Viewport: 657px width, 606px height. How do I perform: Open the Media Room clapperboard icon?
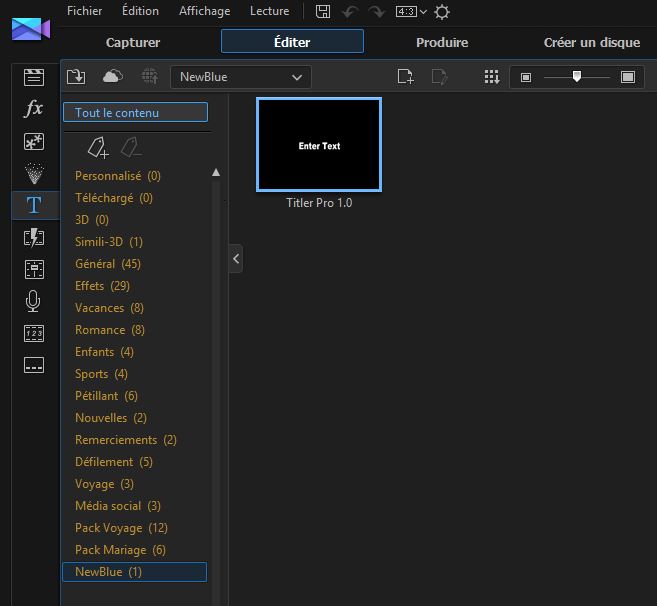34,77
